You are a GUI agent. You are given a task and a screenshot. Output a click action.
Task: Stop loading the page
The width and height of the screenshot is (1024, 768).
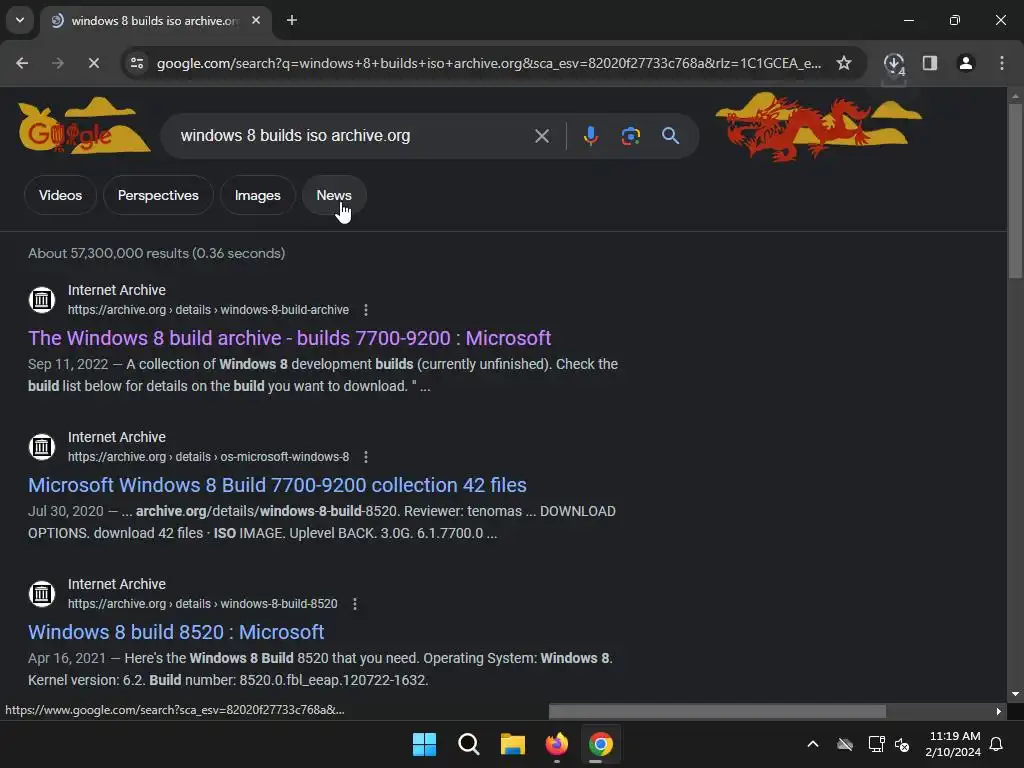click(x=93, y=63)
